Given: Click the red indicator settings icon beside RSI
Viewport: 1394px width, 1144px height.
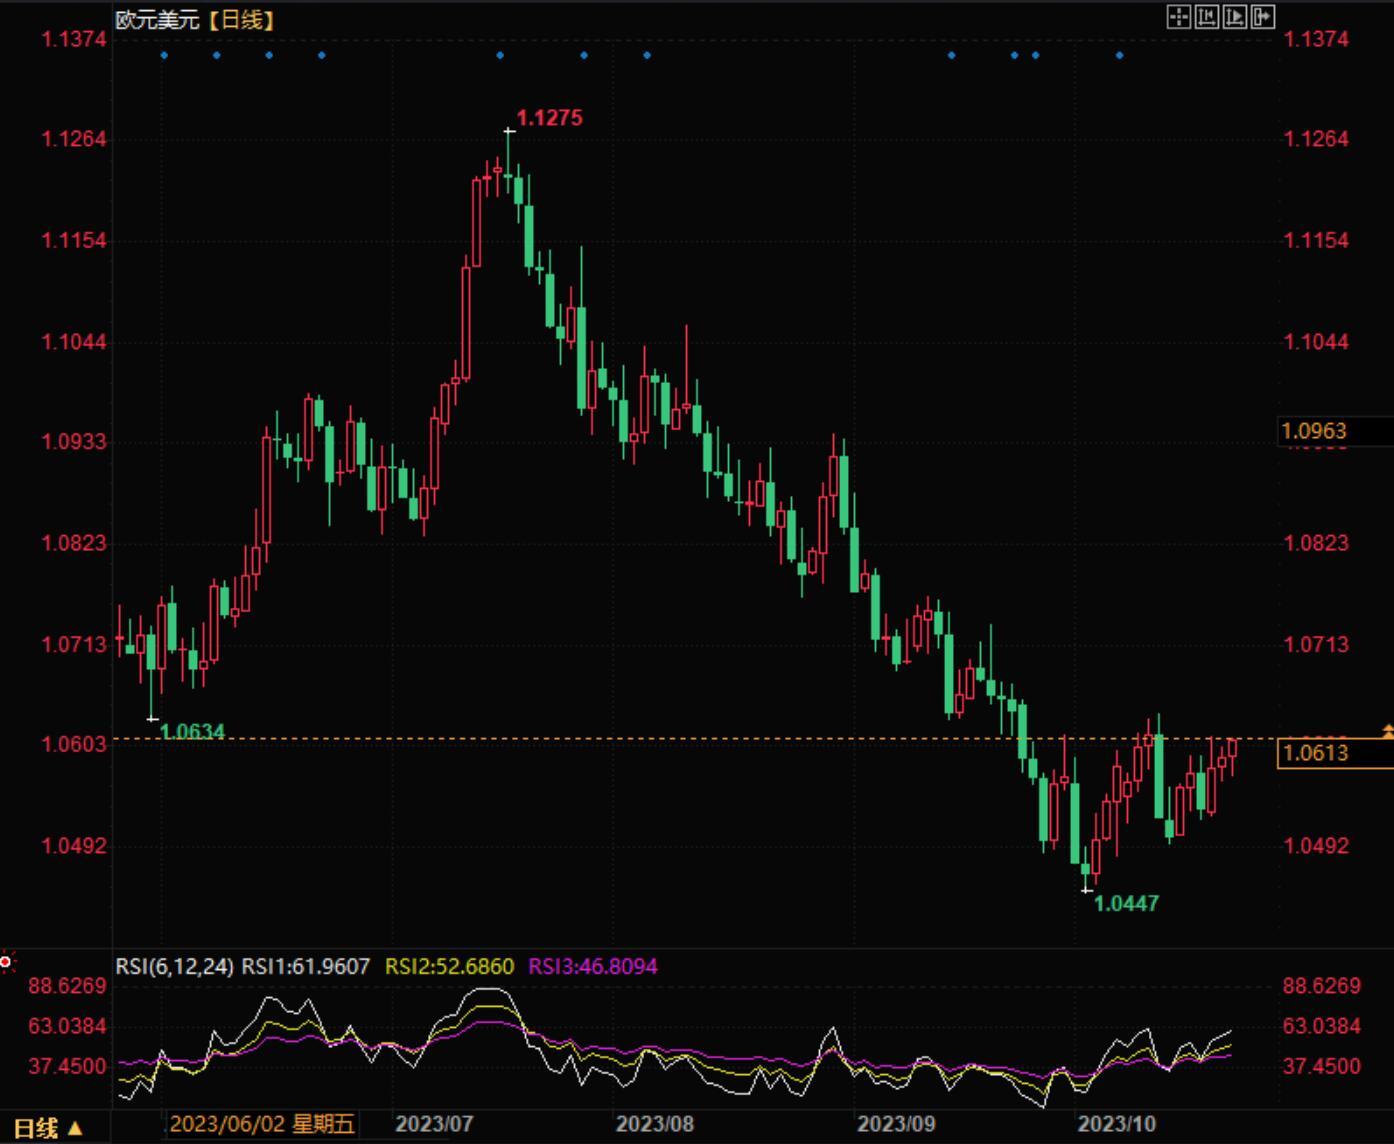Looking at the screenshot, I should (x=6, y=962).
